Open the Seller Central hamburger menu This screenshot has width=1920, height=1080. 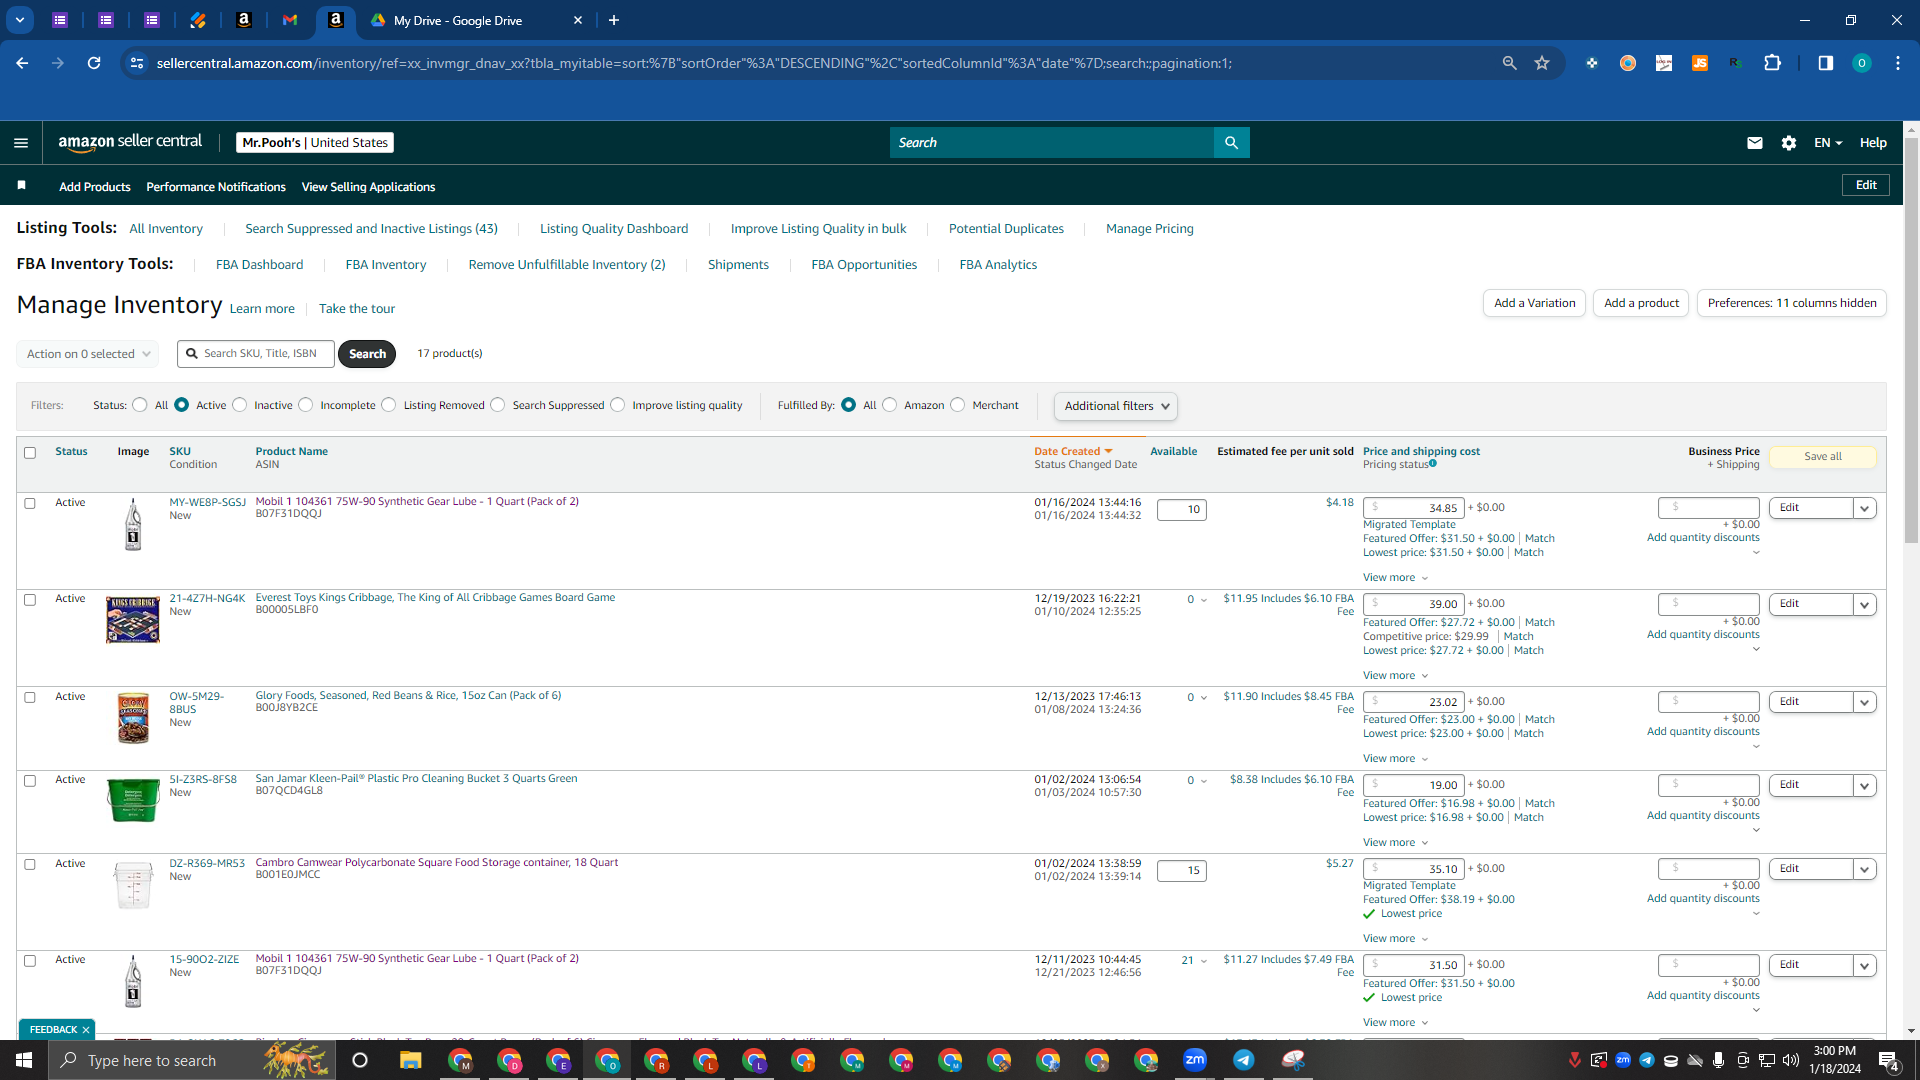(x=21, y=143)
